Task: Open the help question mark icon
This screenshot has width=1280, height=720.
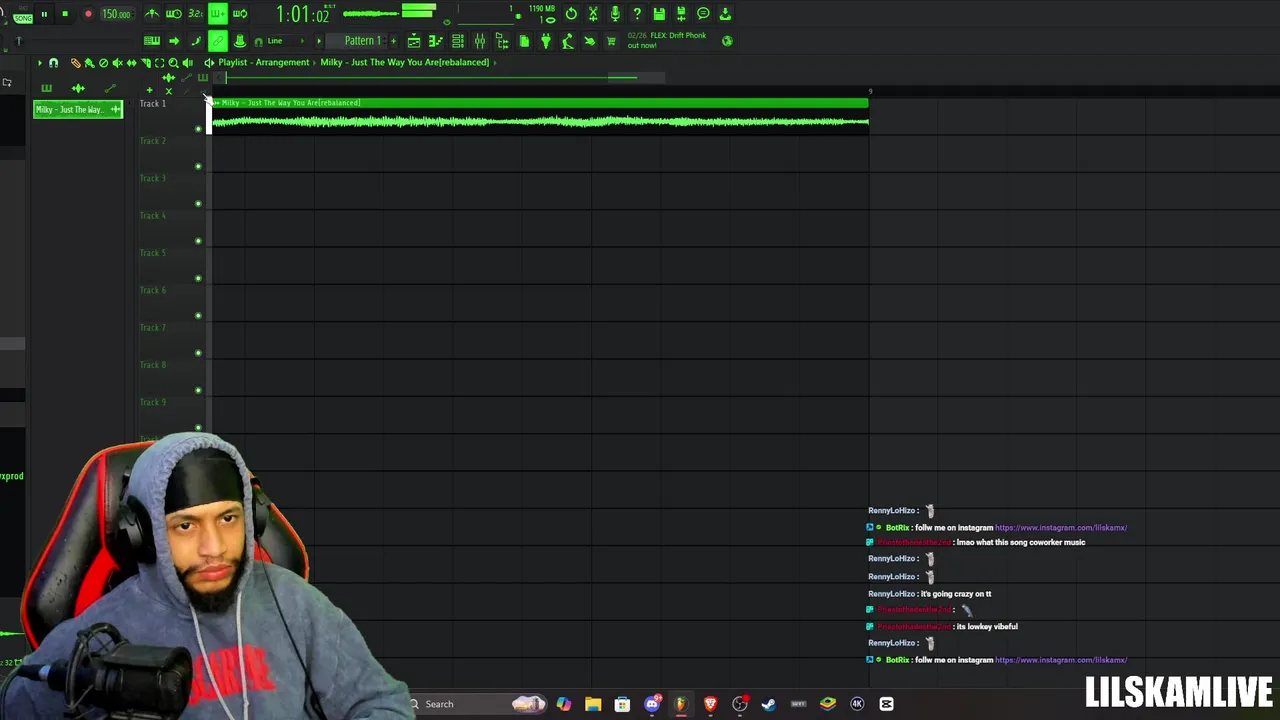Action: coord(637,14)
